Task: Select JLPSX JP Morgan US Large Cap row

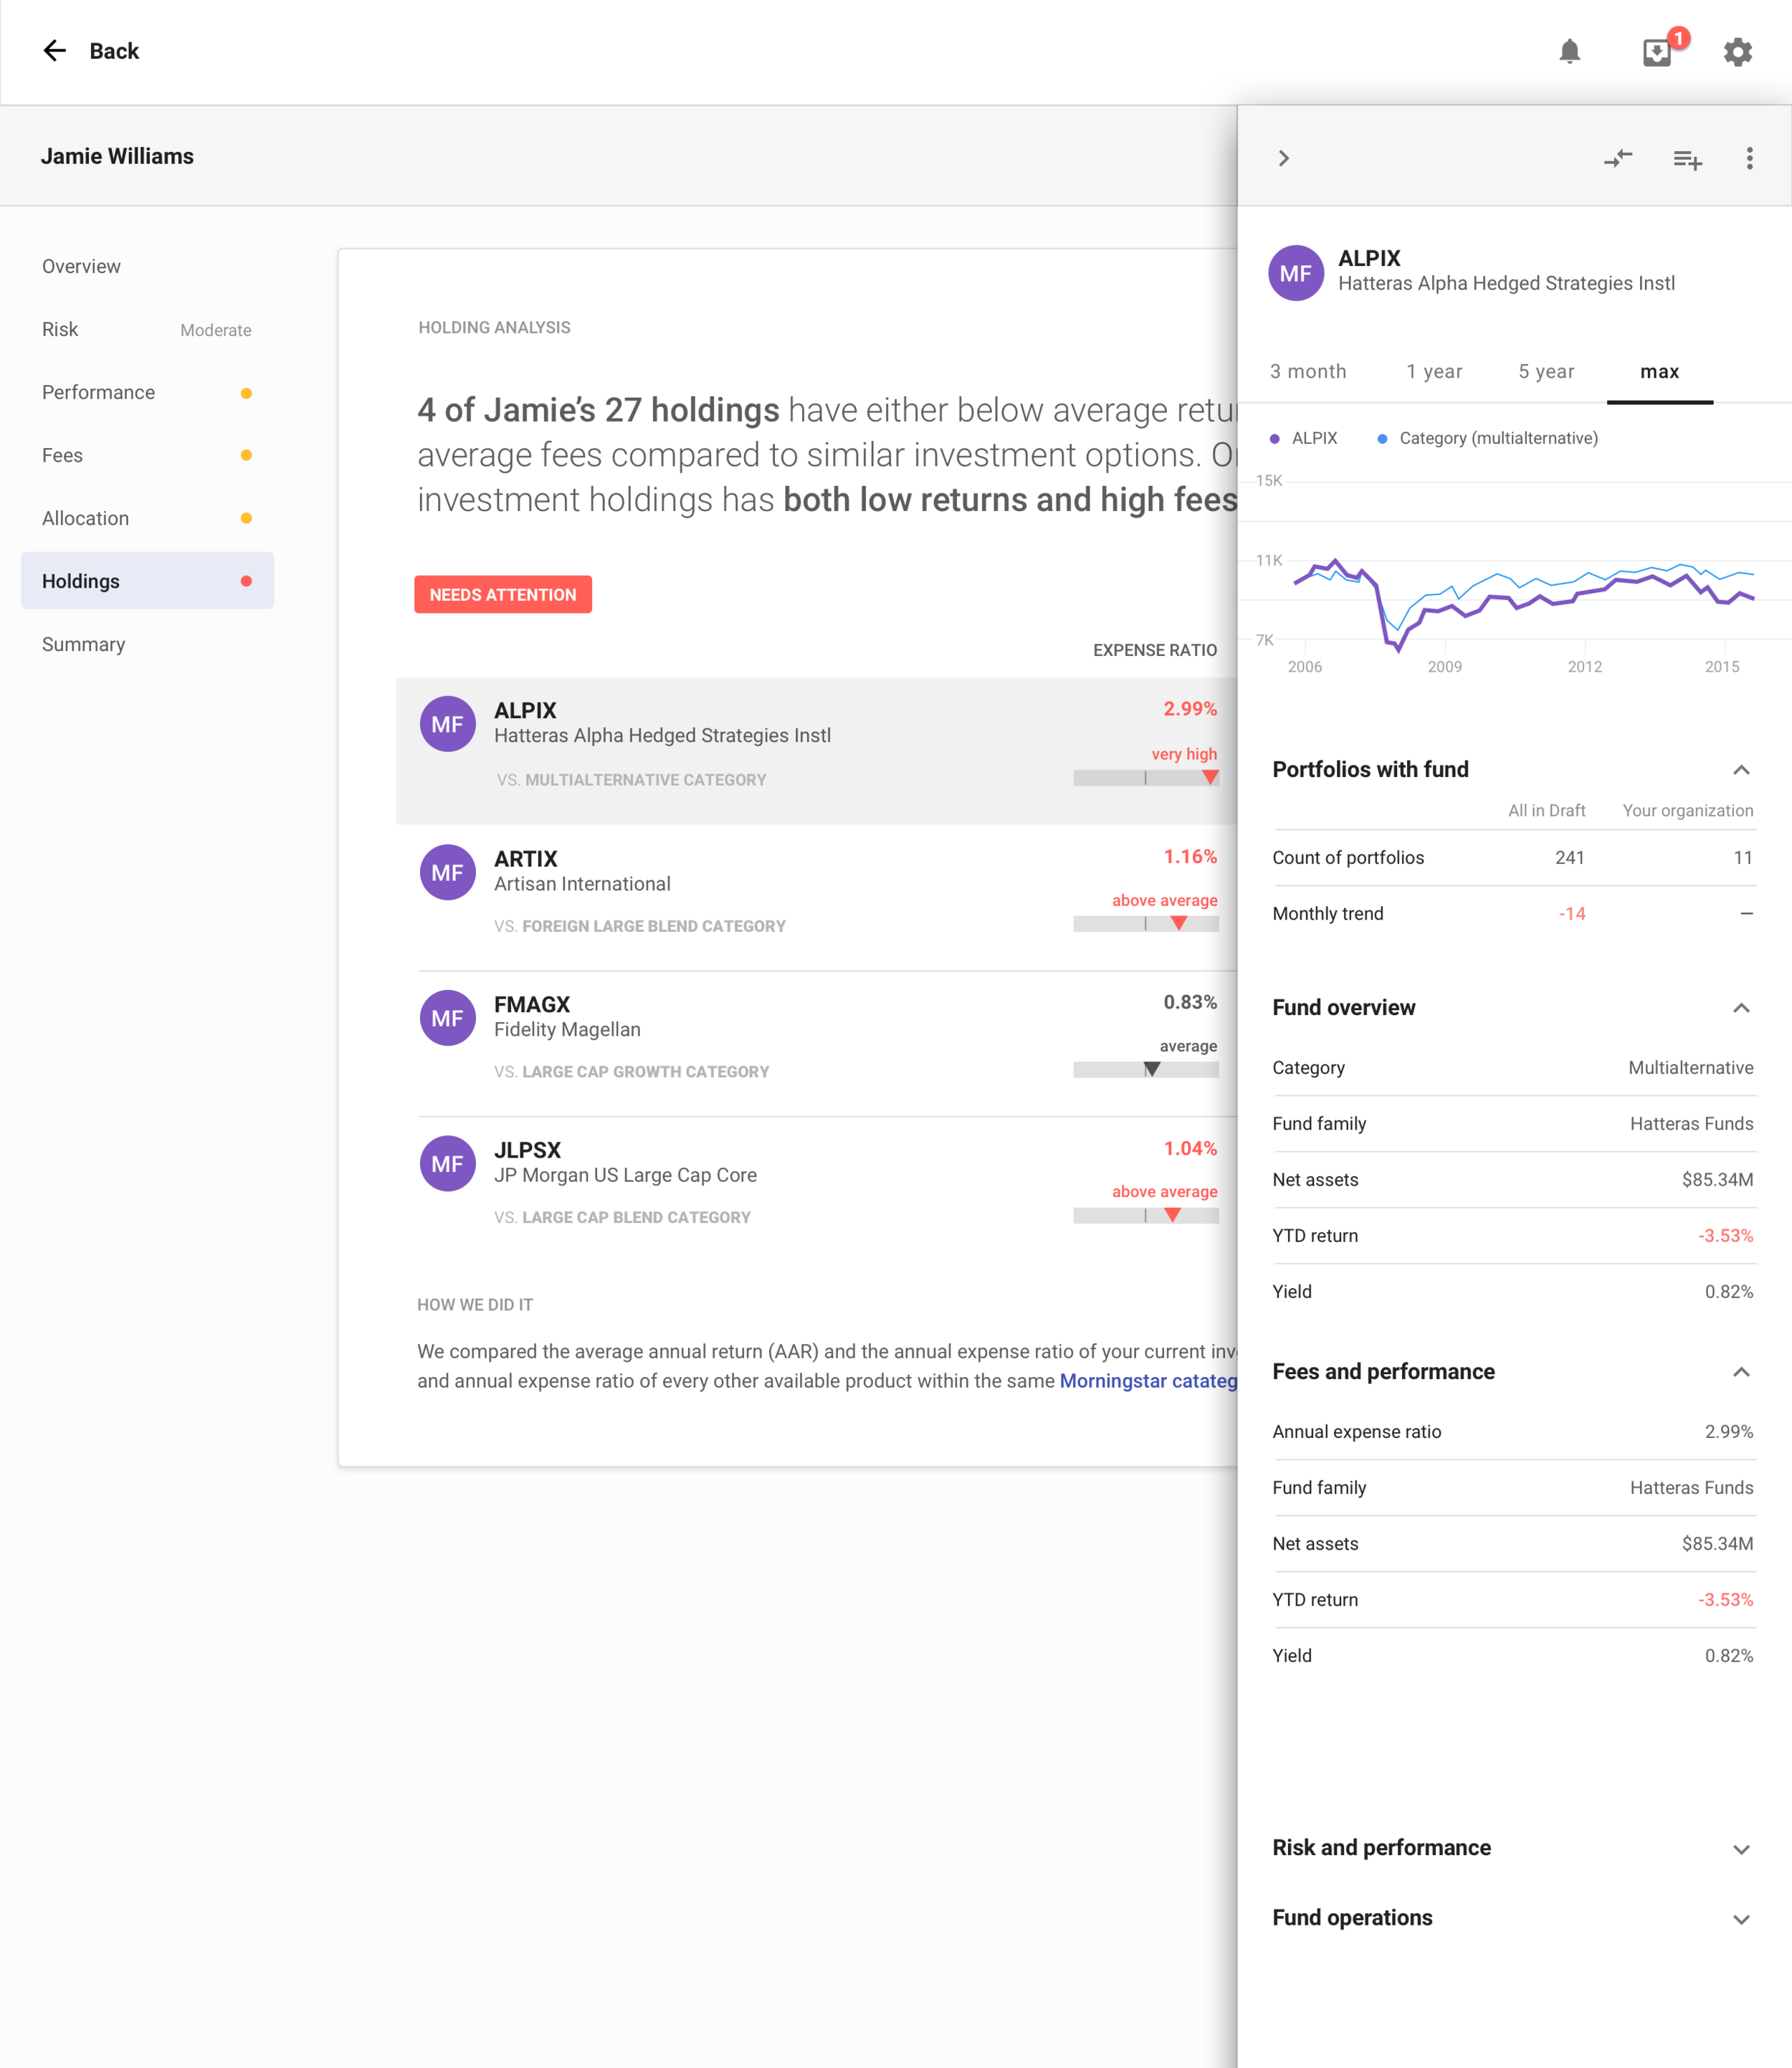Action: pos(817,1189)
